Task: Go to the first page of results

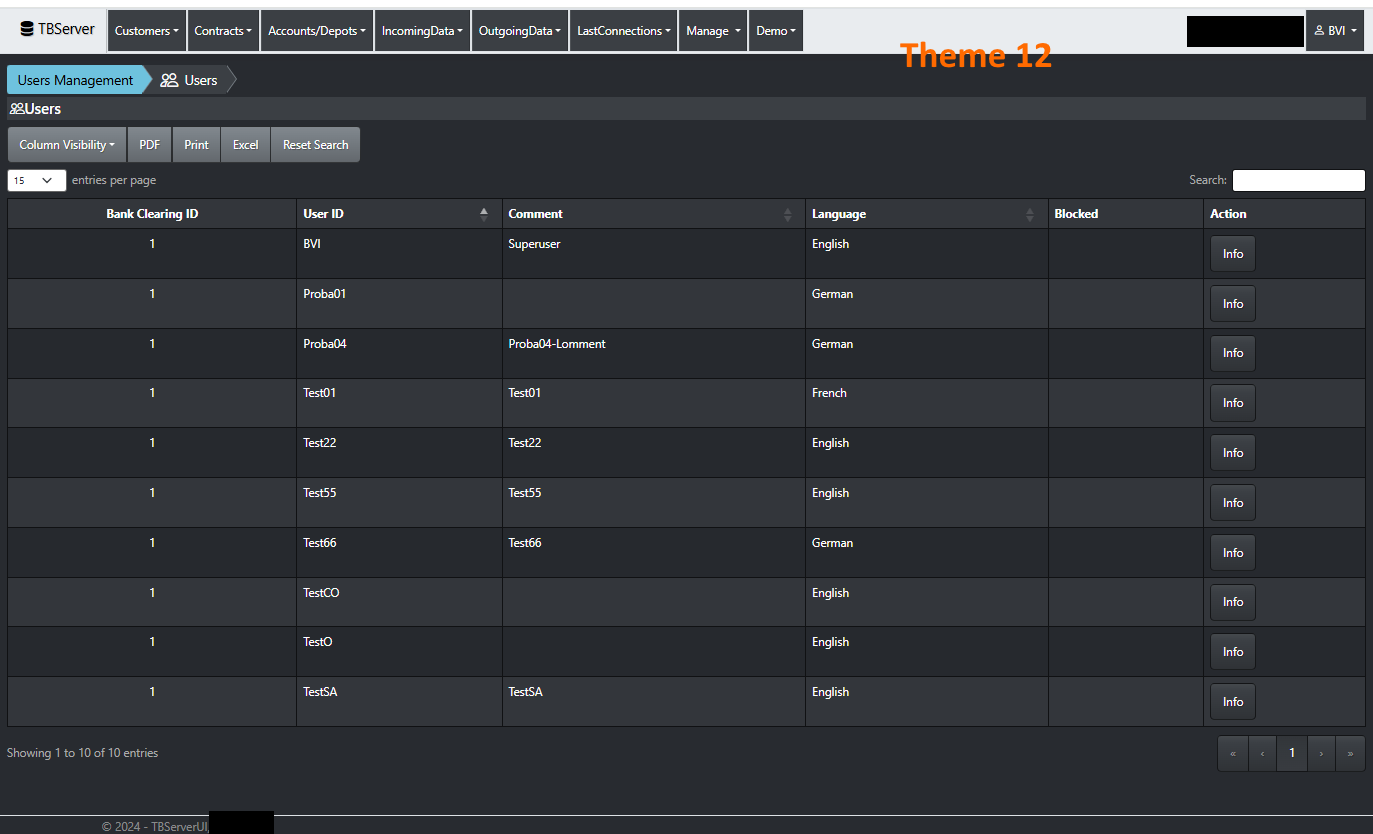Action: [x=1233, y=753]
